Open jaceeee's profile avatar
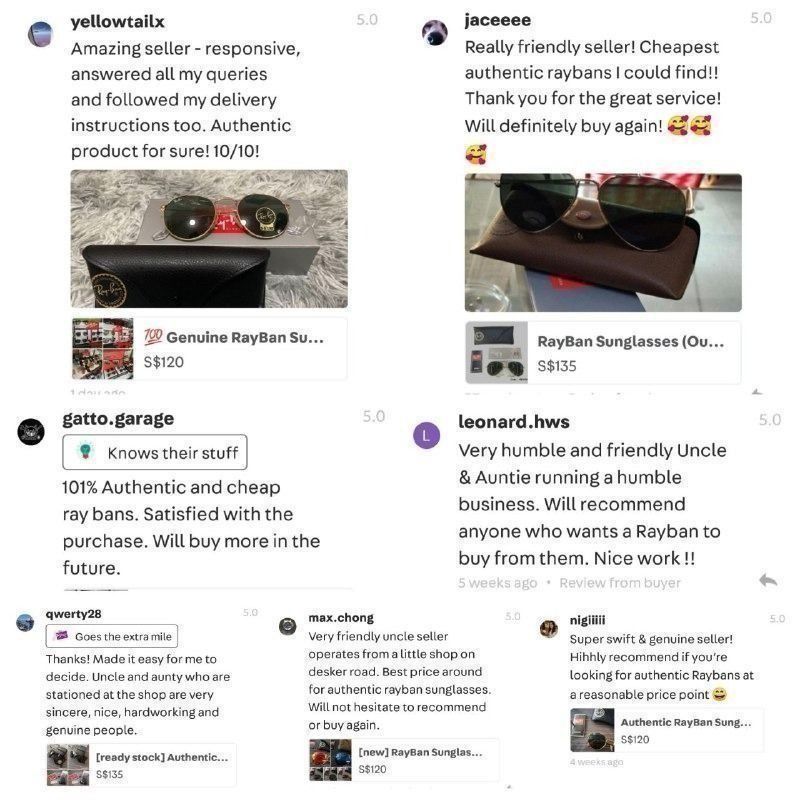The width and height of the screenshot is (800, 800). coord(435,33)
